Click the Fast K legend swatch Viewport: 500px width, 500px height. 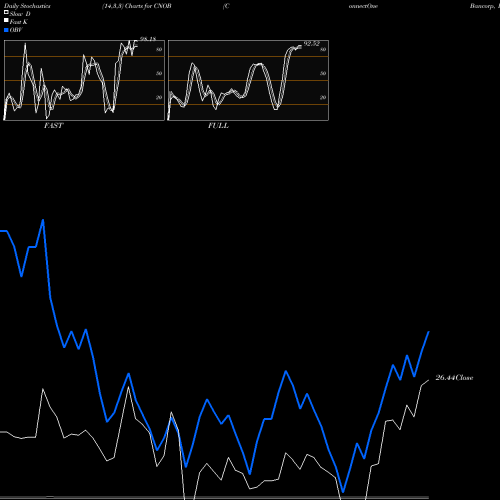6,21
